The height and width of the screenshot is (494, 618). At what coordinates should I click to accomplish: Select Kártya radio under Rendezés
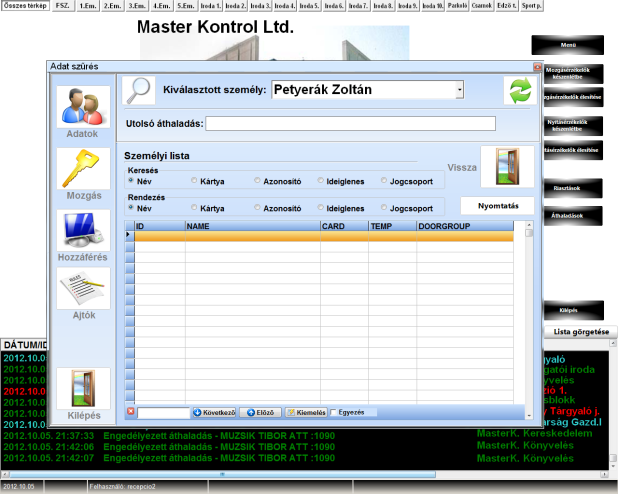click(x=194, y=207)
